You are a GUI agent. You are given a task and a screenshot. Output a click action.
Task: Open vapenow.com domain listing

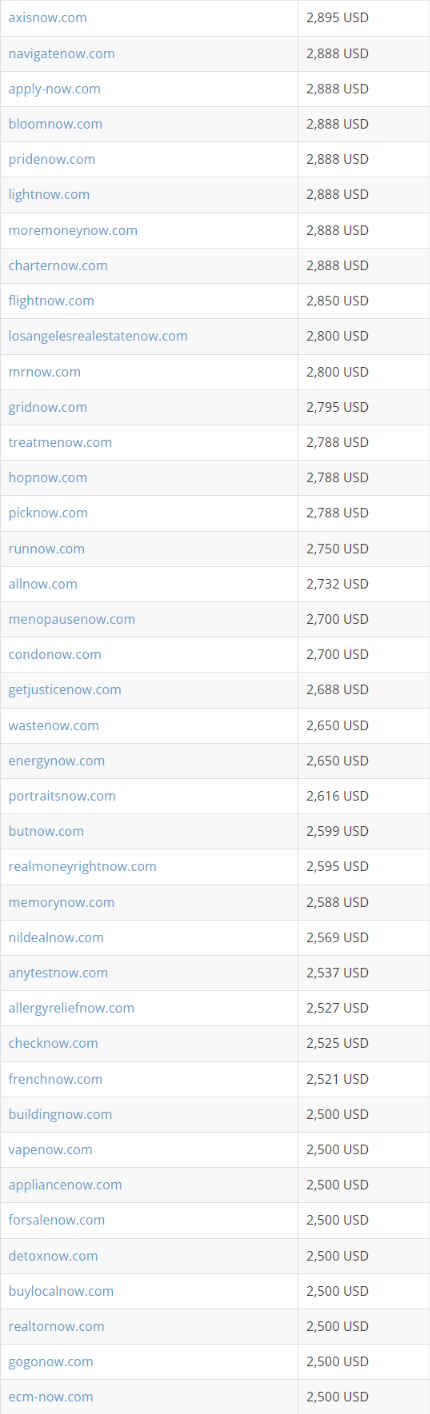pos(50,1150)
